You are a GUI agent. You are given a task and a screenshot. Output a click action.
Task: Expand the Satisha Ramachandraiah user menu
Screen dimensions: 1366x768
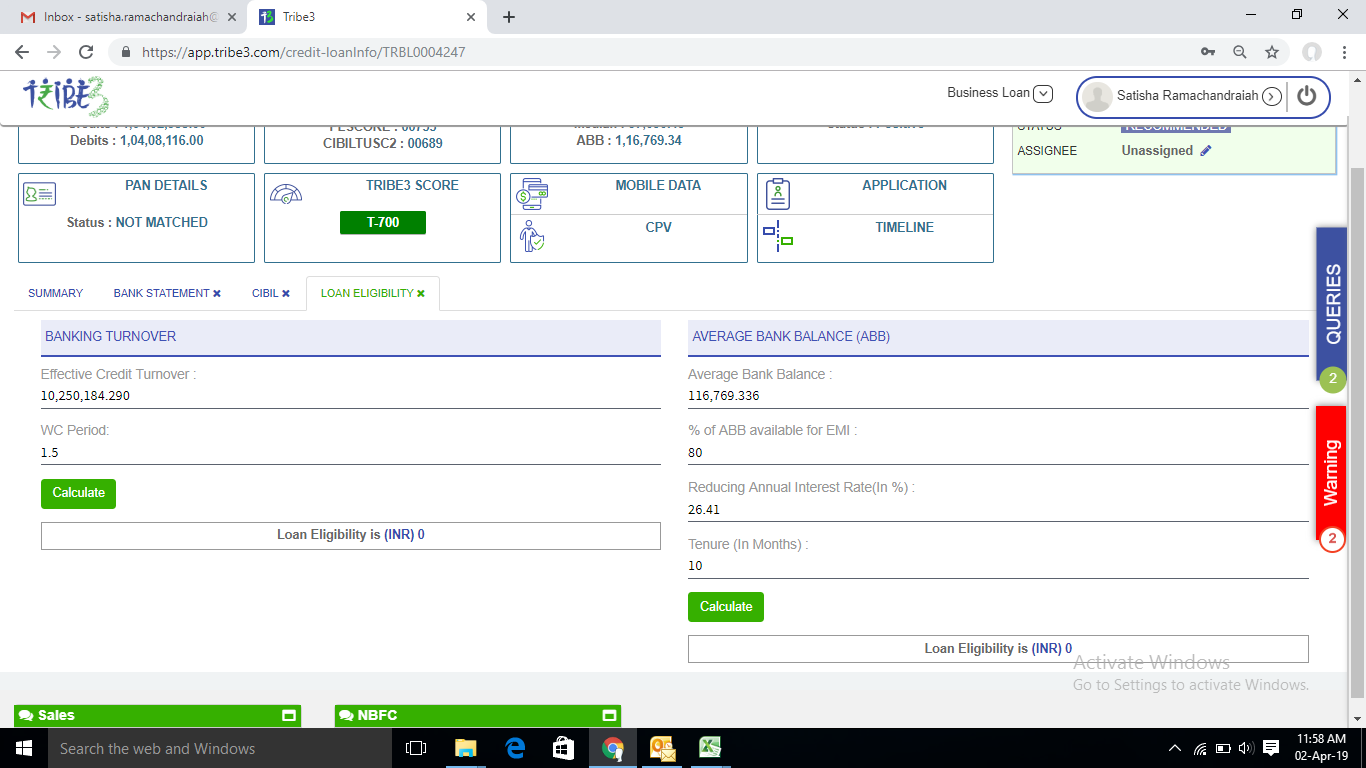[x=1272, y=96]
